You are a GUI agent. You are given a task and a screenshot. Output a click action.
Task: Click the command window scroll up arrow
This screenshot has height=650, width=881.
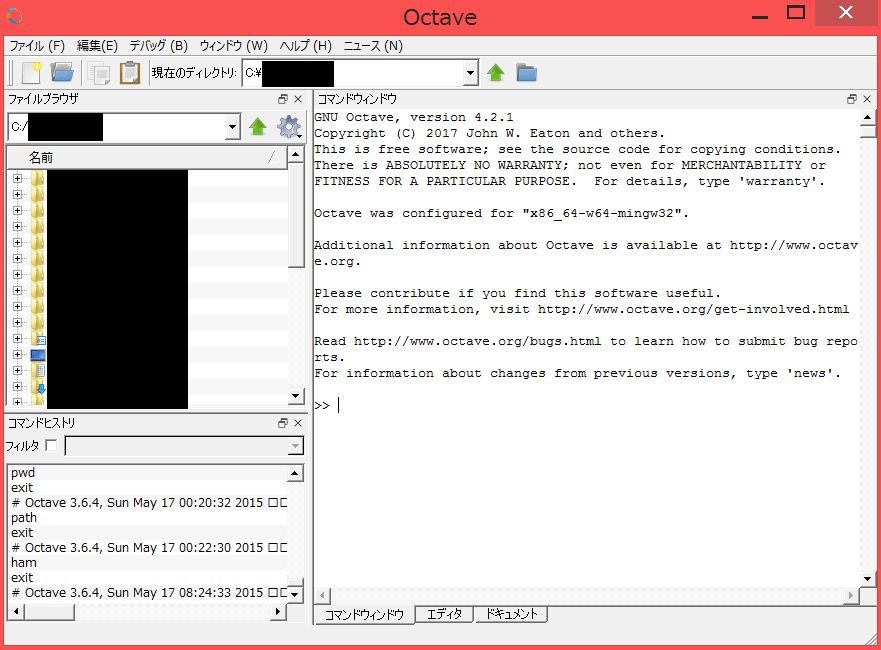(x=868, y=117)
